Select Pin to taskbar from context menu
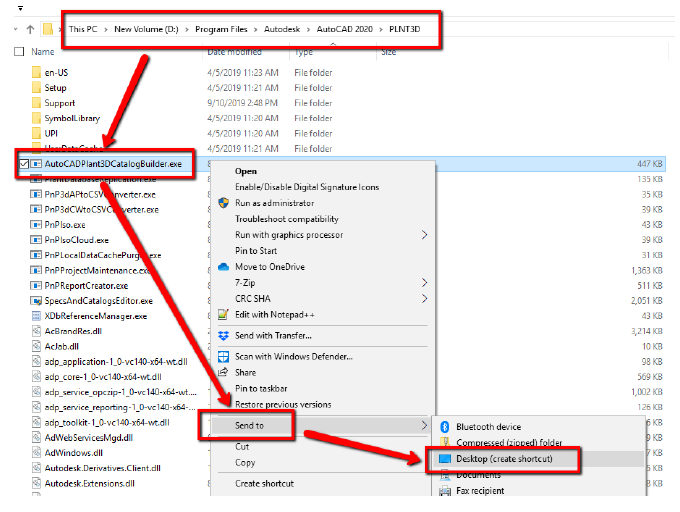This screenshot has width=680, height=512. (x=261, y=388)
